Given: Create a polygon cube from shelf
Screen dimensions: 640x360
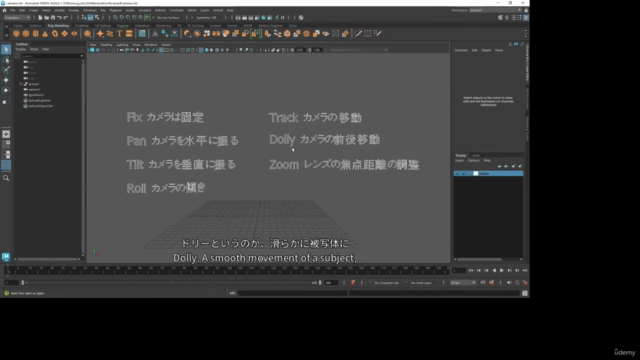Looking at the screenshot, I should point(26,33).
